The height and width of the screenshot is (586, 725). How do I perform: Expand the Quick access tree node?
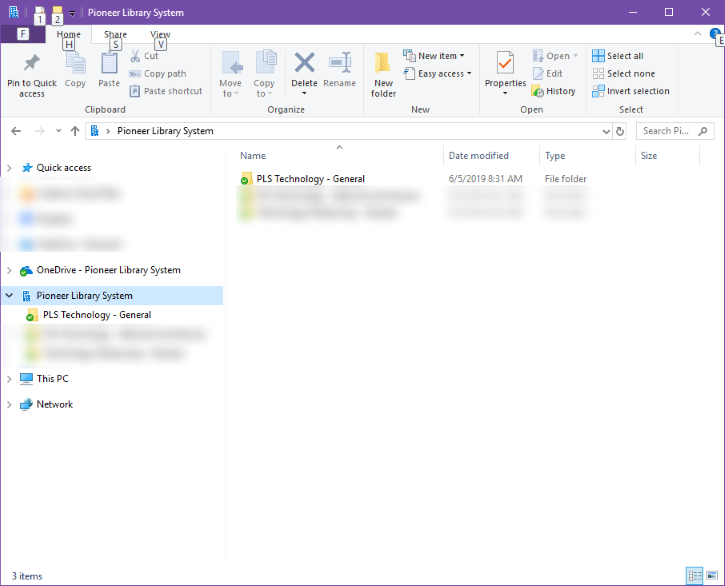pyautogui.click(x=9, y=168)
